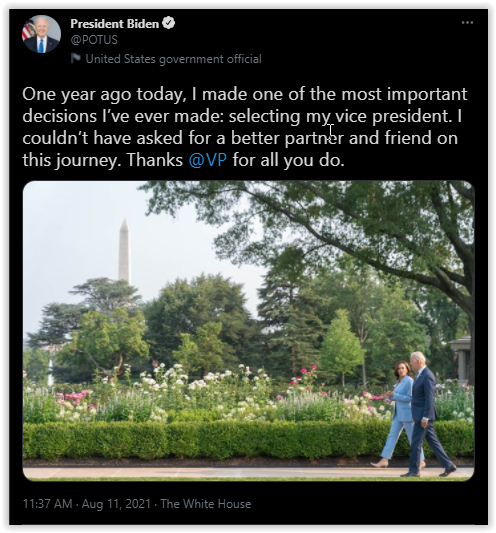Viewport: 496px width, 533px height.
Task: Click the "One year ago today" opening text
Action: [x=104, y=94]
